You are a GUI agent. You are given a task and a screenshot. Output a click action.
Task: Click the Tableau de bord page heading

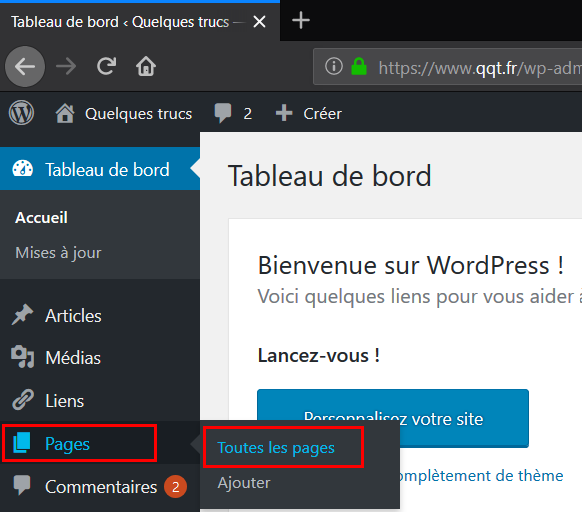click(x=330, y=176)
